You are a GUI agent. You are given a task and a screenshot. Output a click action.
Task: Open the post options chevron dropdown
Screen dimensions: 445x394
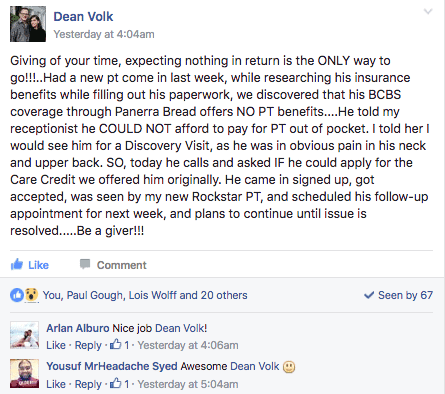pos(428,12)
